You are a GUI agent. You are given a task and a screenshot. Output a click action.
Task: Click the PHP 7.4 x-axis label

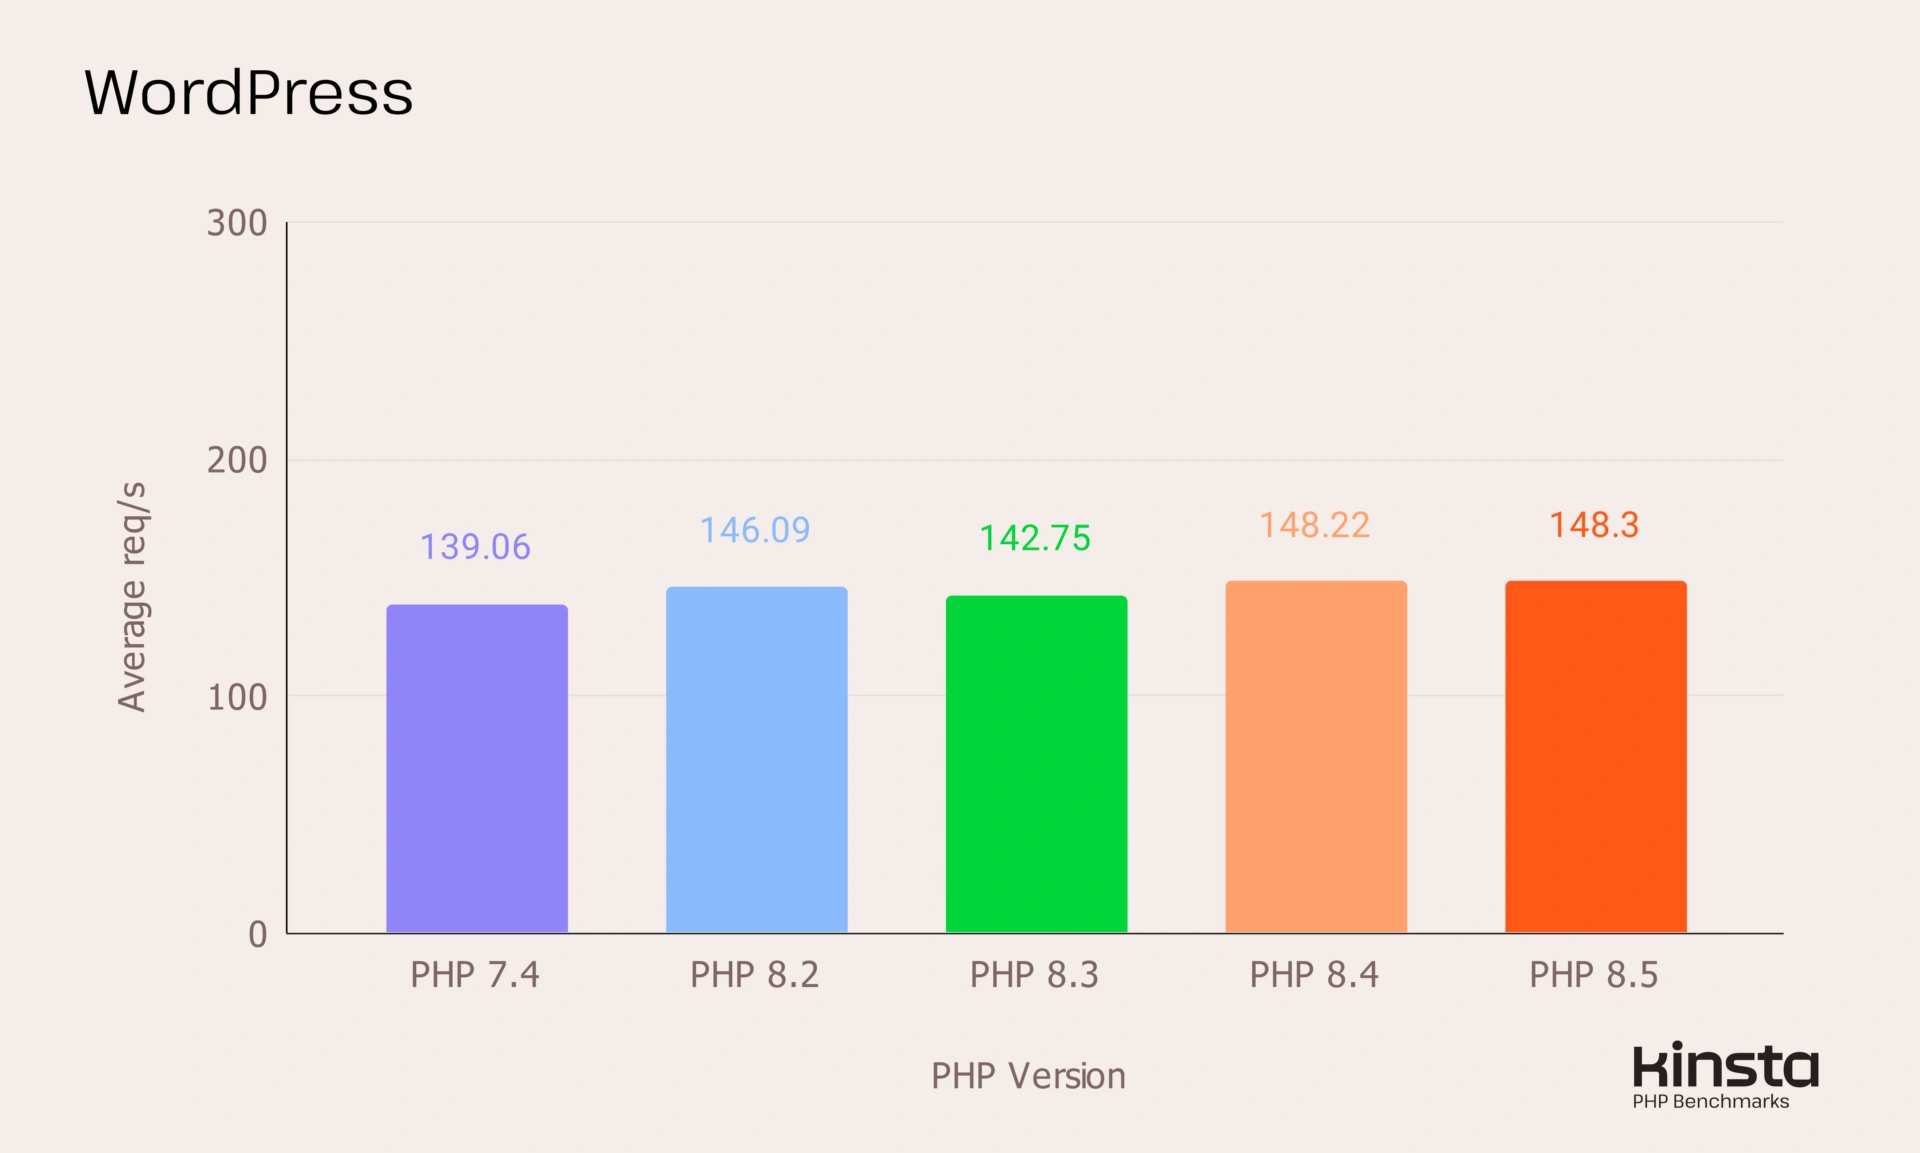[x=475, y=974]
